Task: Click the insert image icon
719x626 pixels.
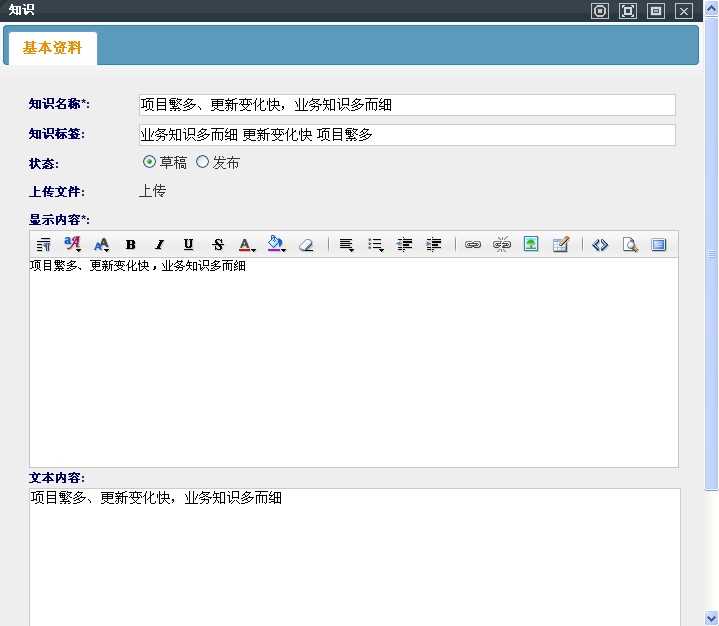Action: pos(531,245)
